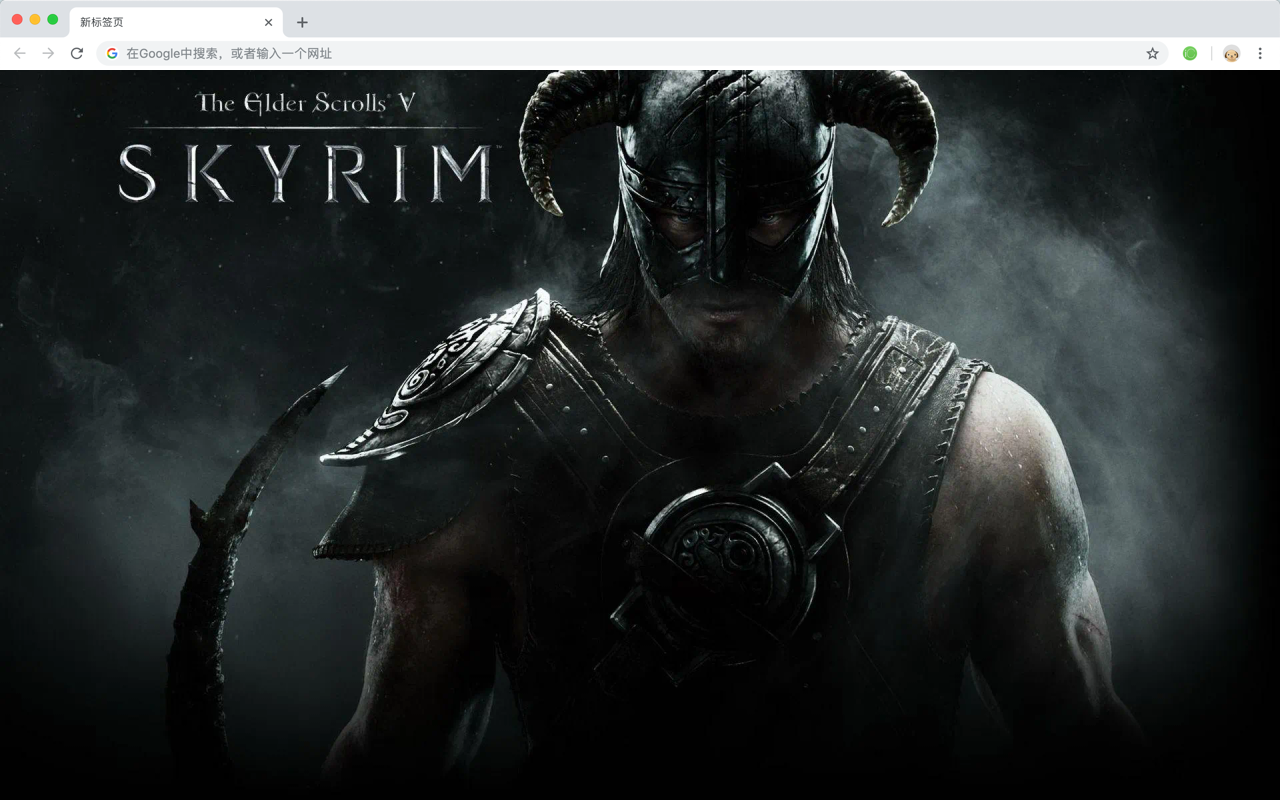Click the SKYRIM logo on wallpaper

306,174
